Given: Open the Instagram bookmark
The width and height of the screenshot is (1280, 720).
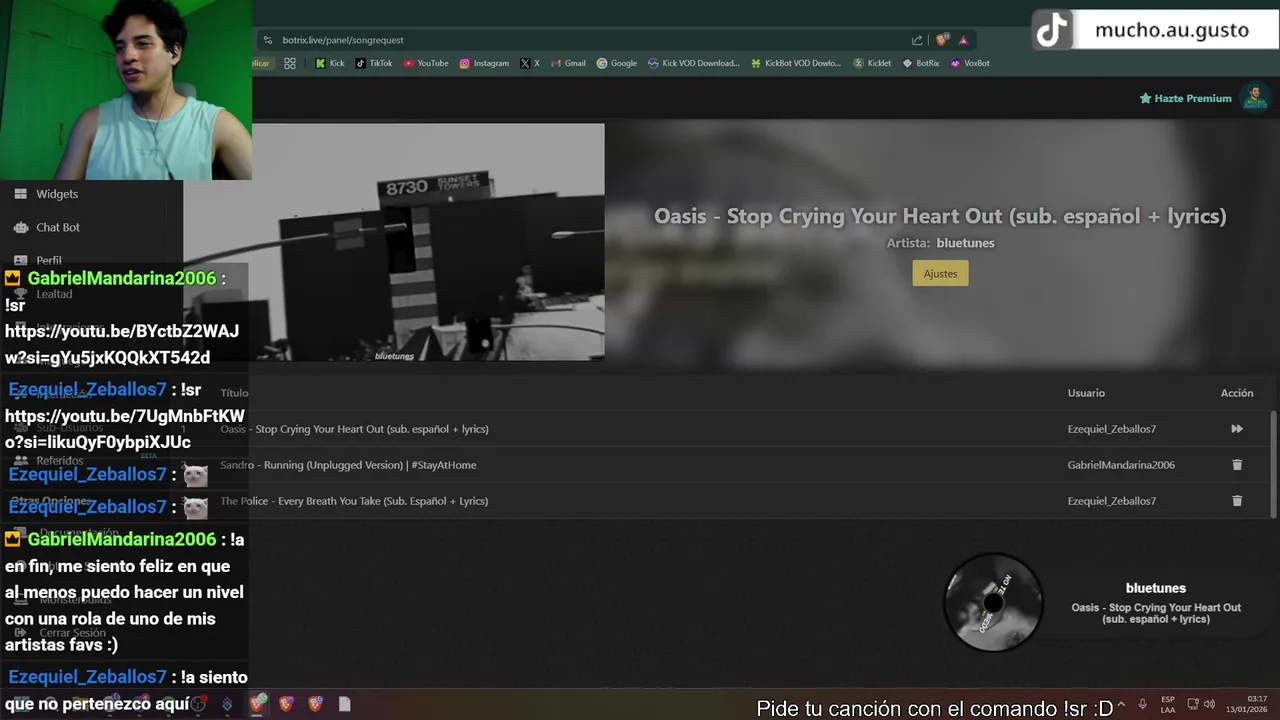Looking at the screenshot, I should 484,63.
